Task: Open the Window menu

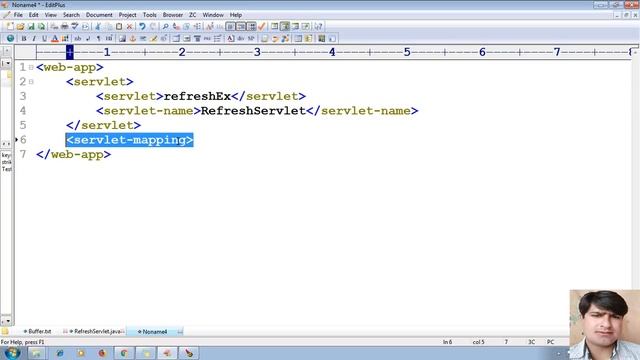Action: point(213,15)
